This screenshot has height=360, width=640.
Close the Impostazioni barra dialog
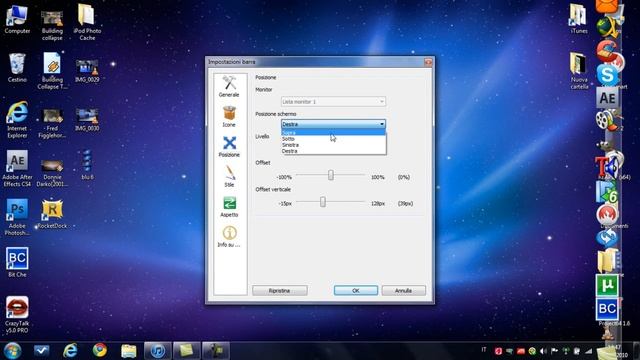[428, 62]
